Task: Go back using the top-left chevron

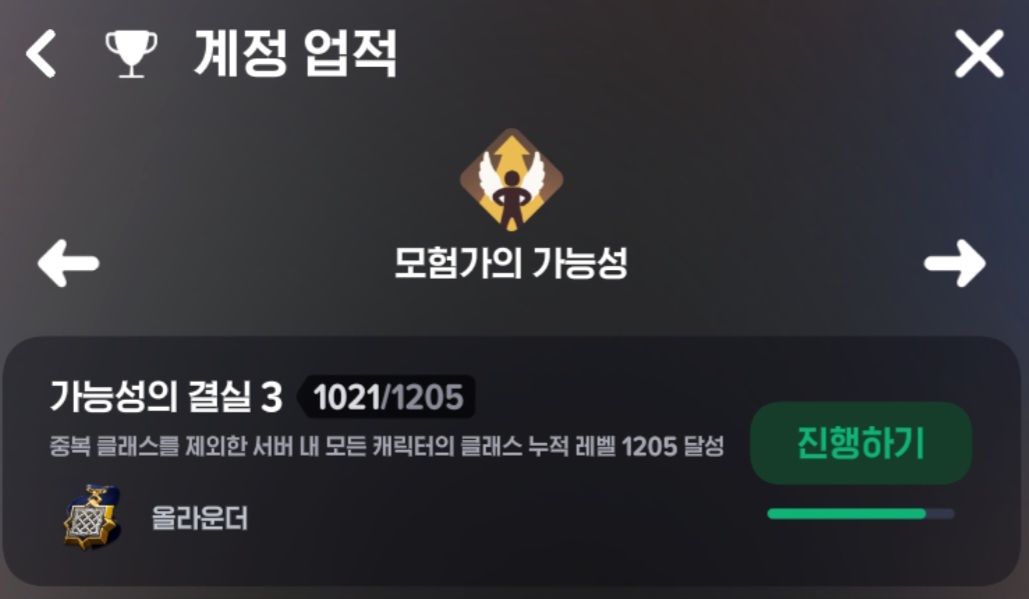Action: pyautogui.click(x=41, y=53)
